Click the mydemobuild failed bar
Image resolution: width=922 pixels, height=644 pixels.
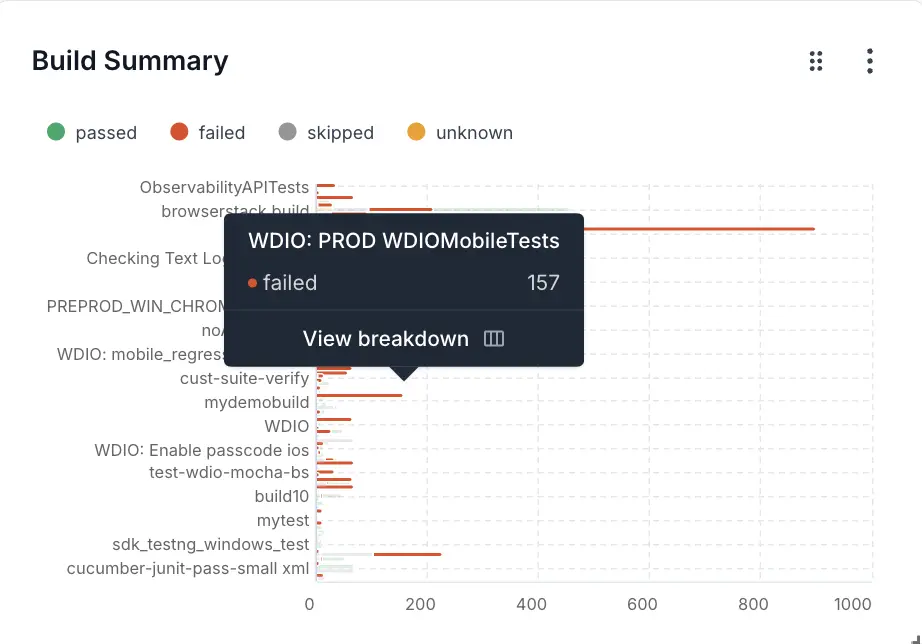360,395
